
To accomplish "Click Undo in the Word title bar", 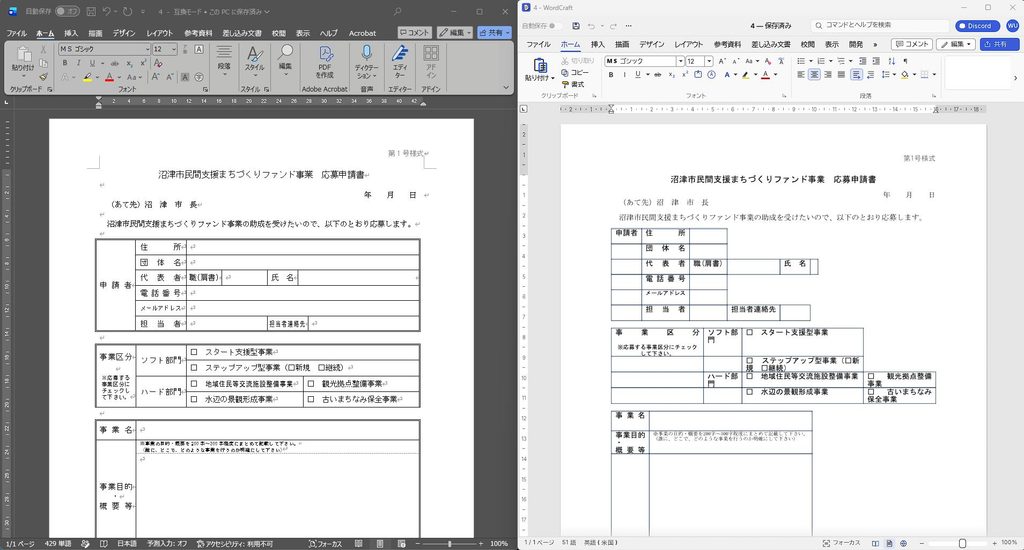I will point(106,11).
